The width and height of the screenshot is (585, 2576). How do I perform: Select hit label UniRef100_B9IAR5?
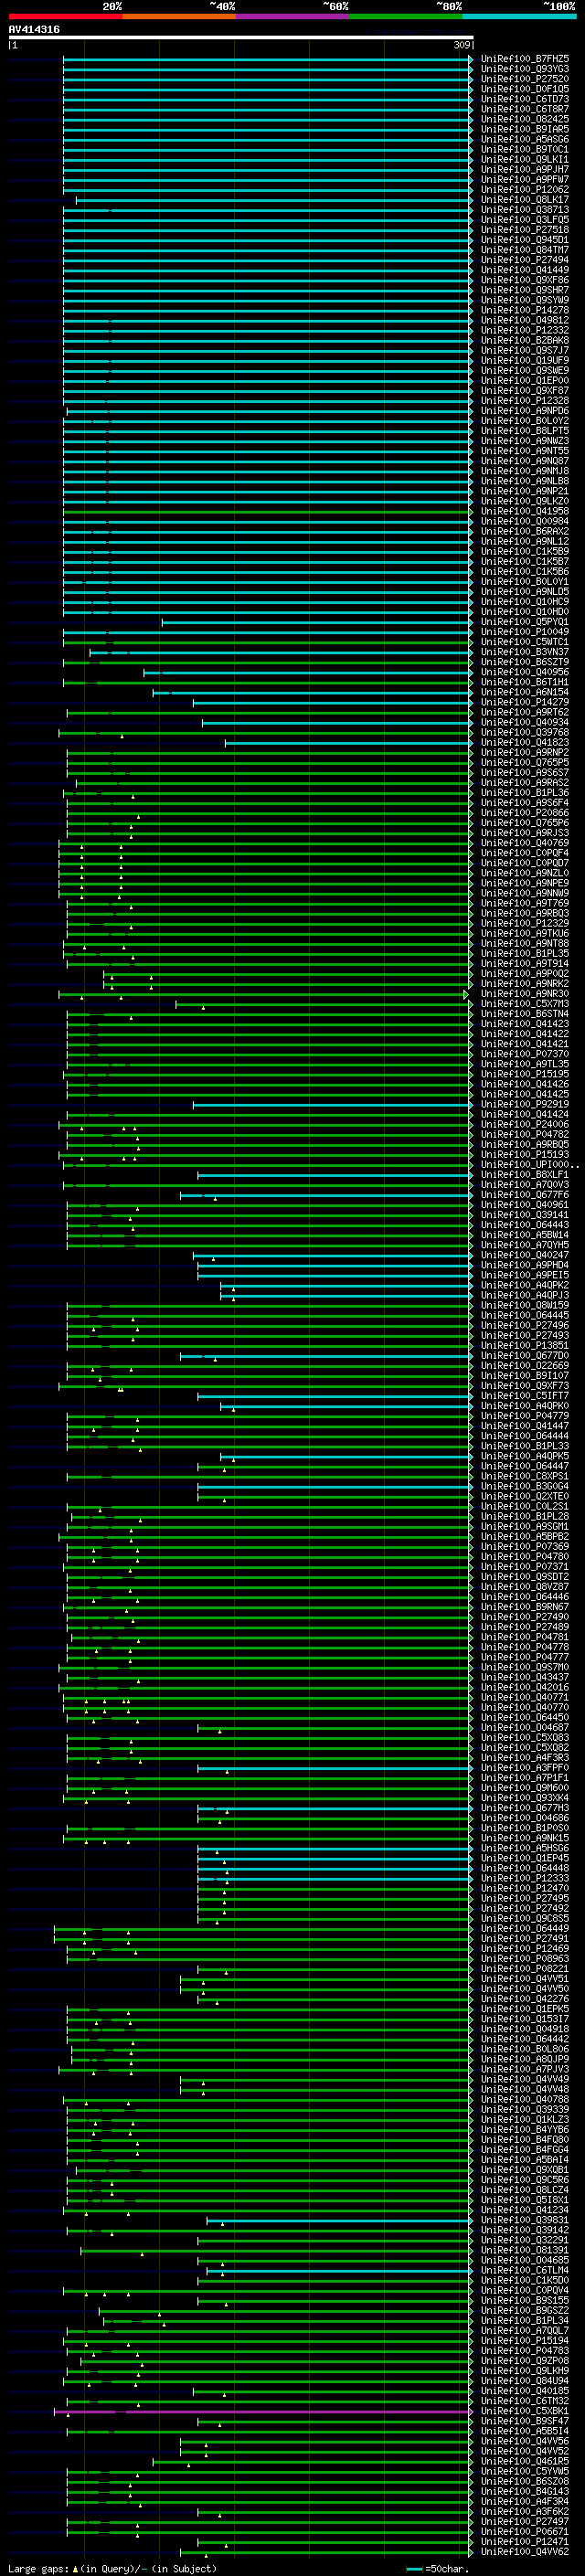525,129
